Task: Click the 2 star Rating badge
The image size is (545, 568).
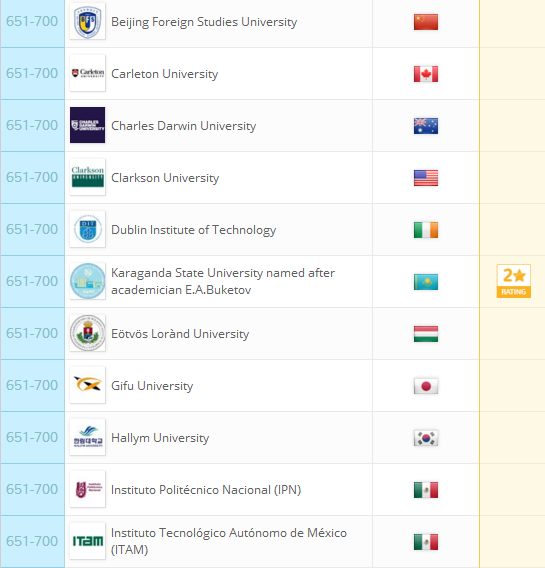Action: 513,281
